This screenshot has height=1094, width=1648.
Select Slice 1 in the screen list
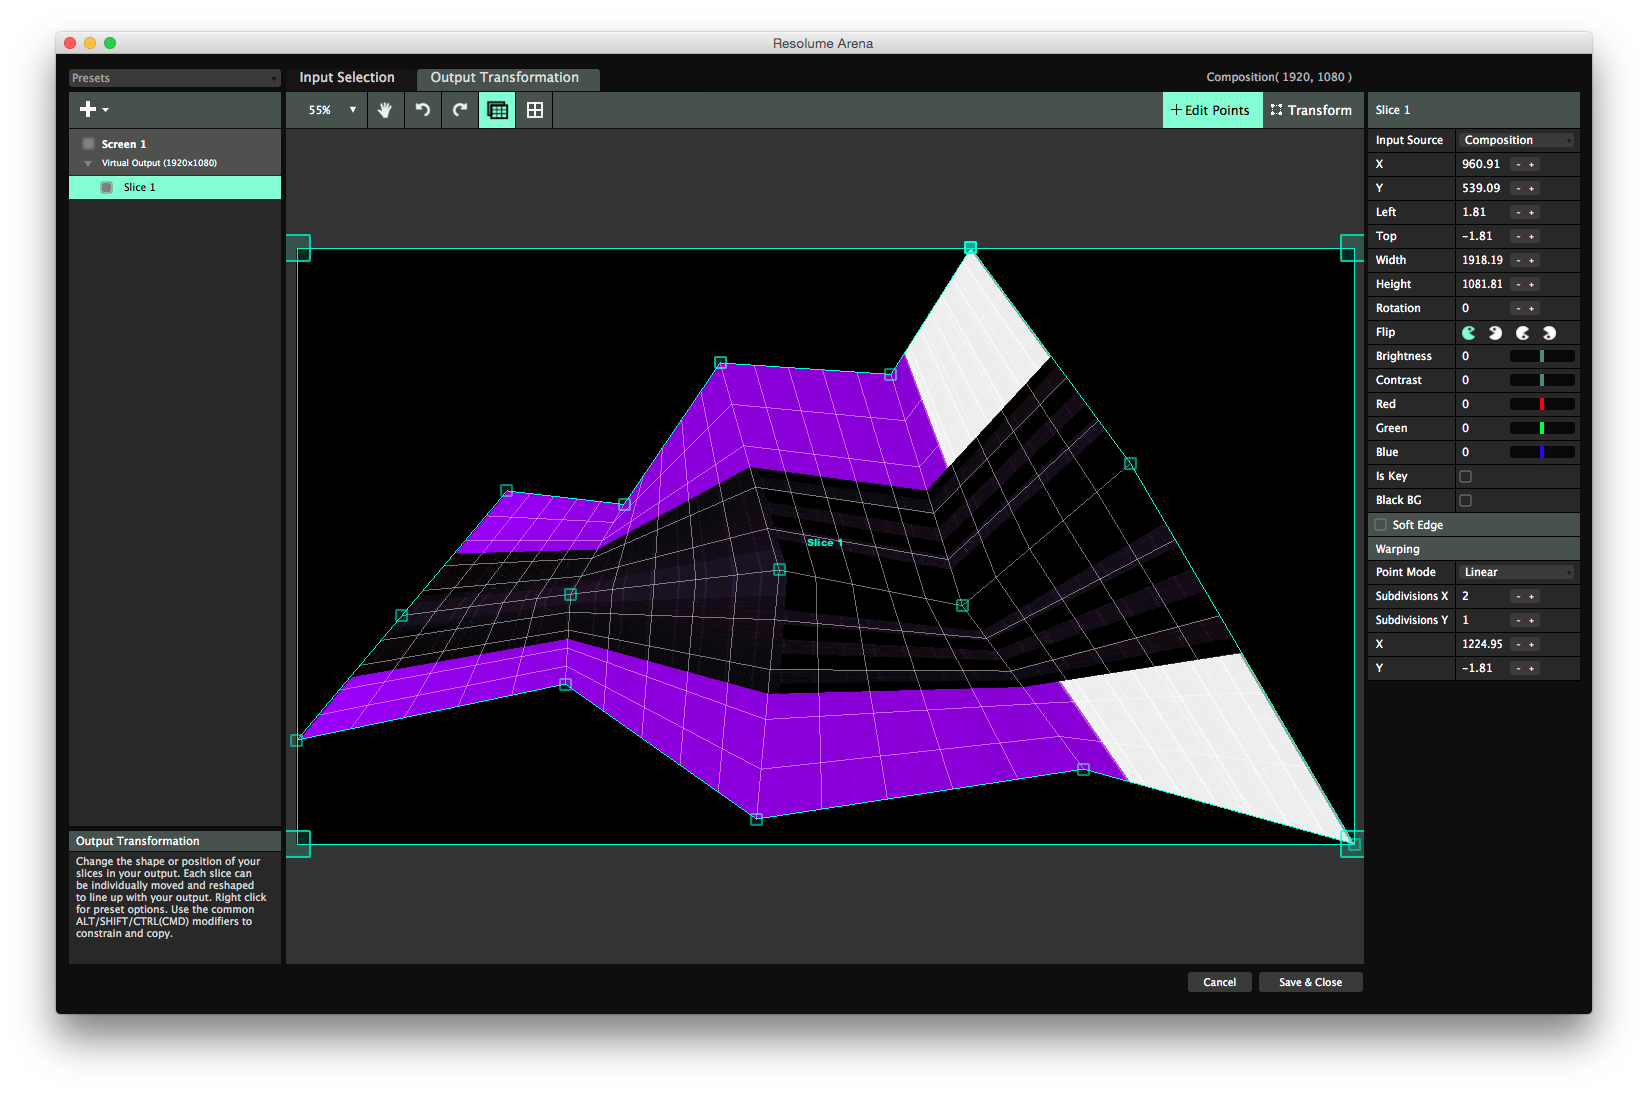pyautogui.click(x=139, y=187)
